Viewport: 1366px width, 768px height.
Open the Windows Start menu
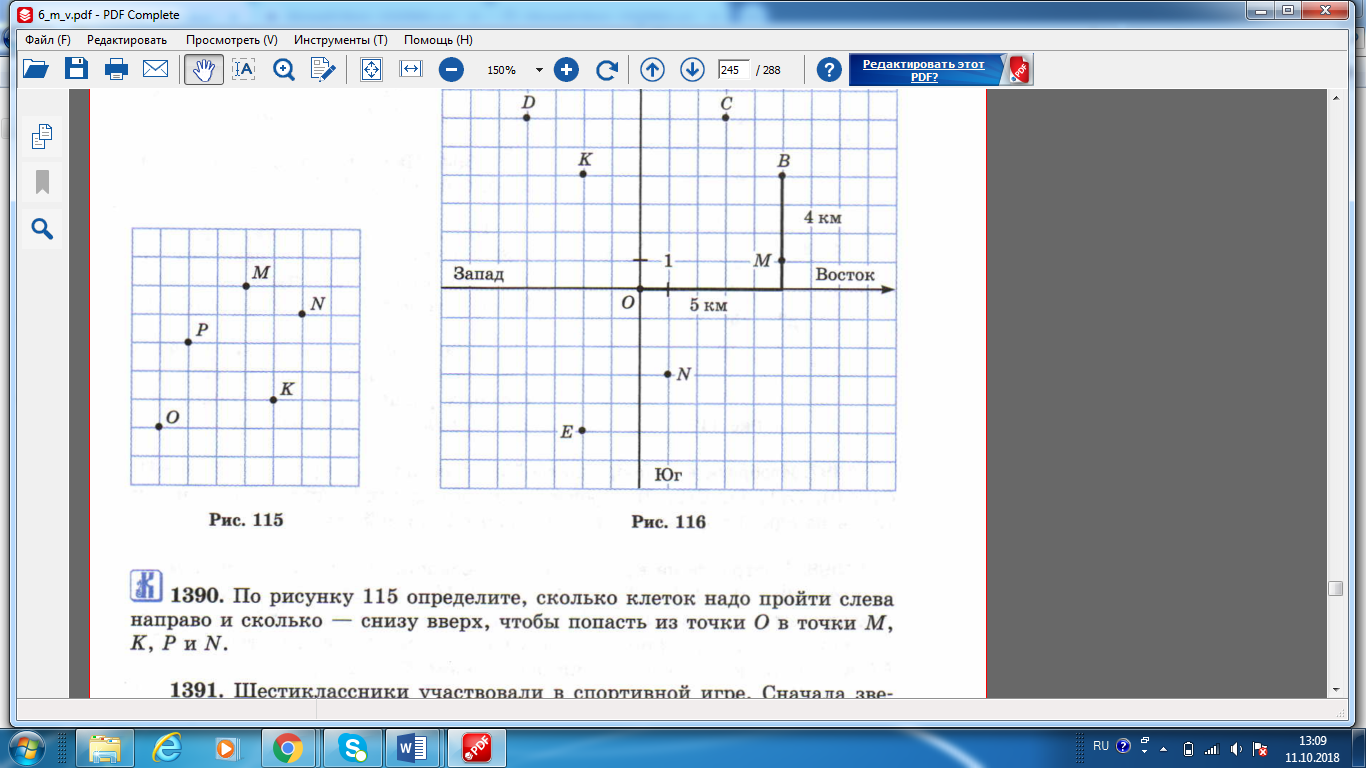(27, 747)
